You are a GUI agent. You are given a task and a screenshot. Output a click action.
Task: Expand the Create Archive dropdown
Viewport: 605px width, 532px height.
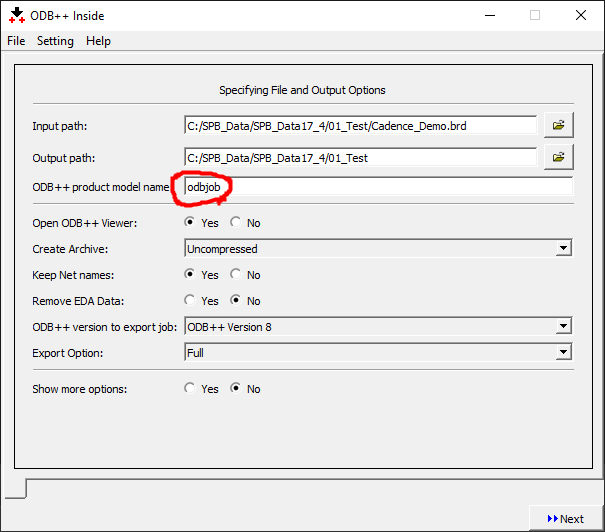coord(563,248)
